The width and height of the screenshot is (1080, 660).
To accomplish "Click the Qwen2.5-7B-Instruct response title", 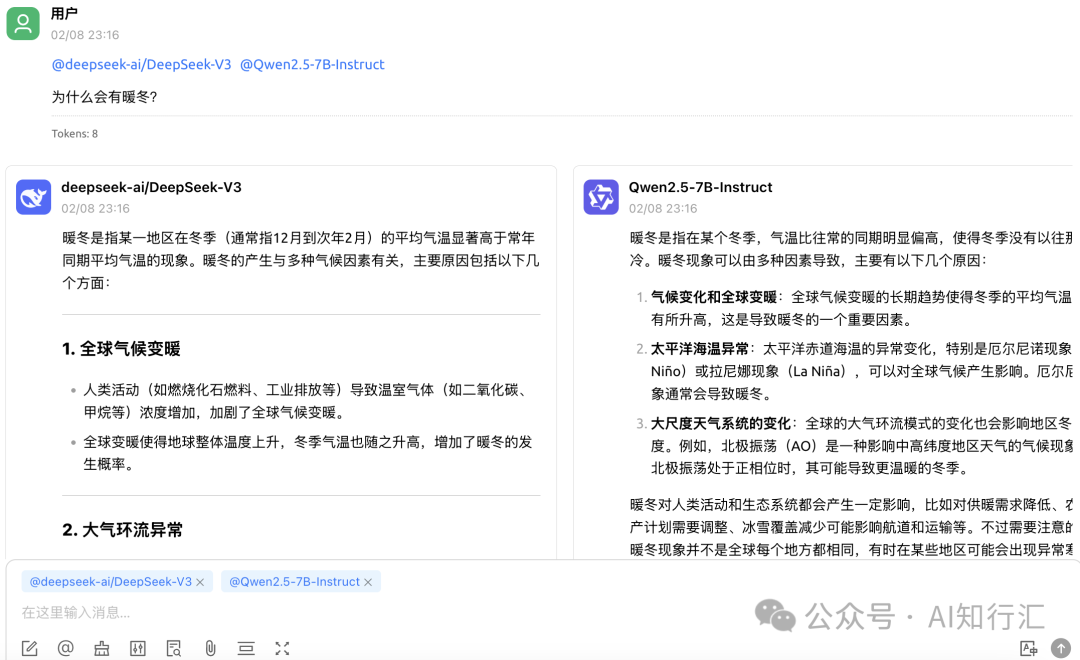I will coord(700,187).
